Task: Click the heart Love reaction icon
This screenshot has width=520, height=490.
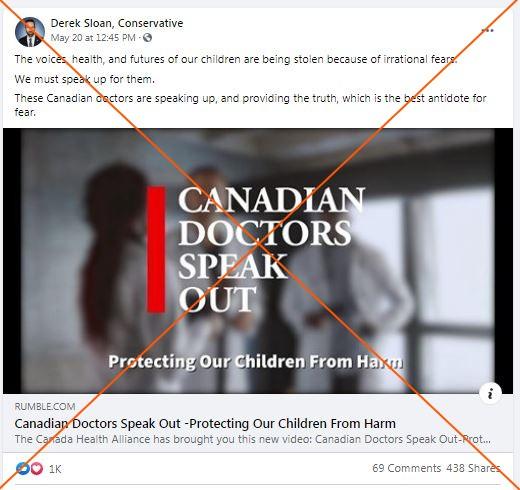Action: 37,469
